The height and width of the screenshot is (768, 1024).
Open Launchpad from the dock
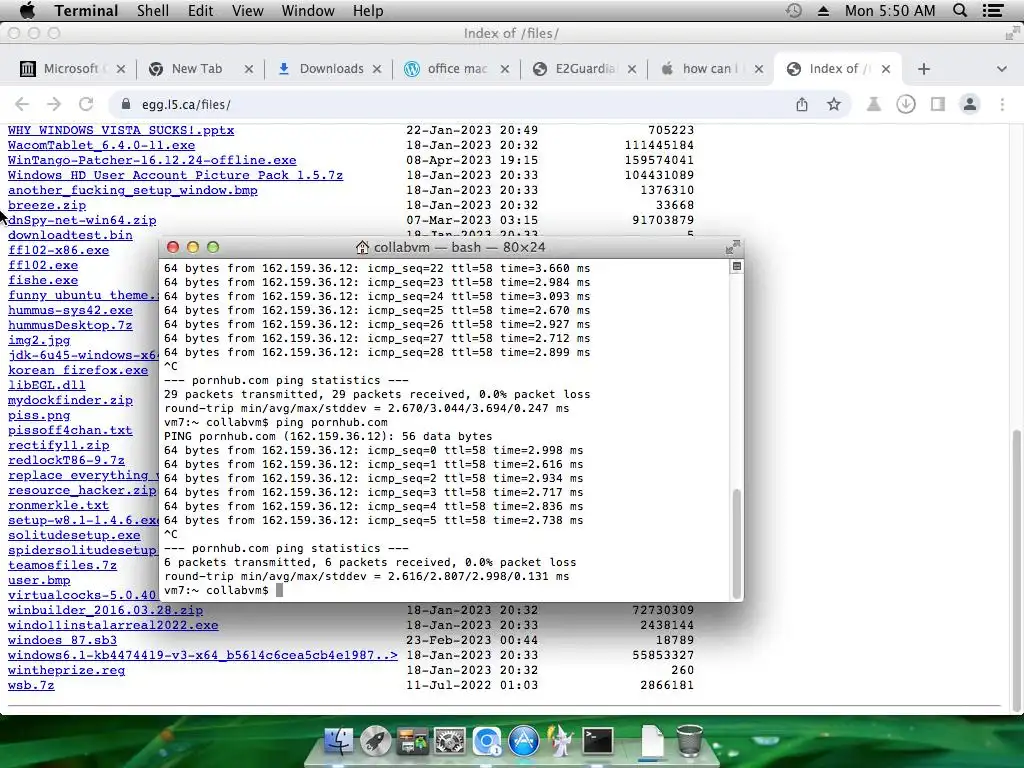point(376,741)
